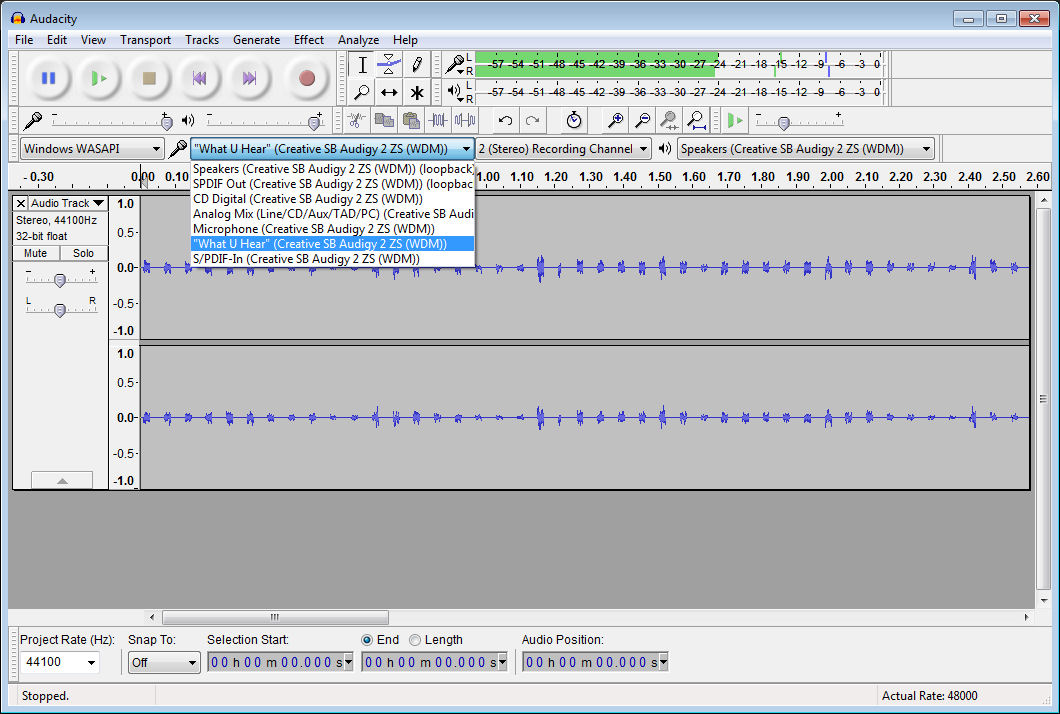This screenshot has height=714, width=1060.
Task: Select the Envelope tool
Action: tap(389, 65)
